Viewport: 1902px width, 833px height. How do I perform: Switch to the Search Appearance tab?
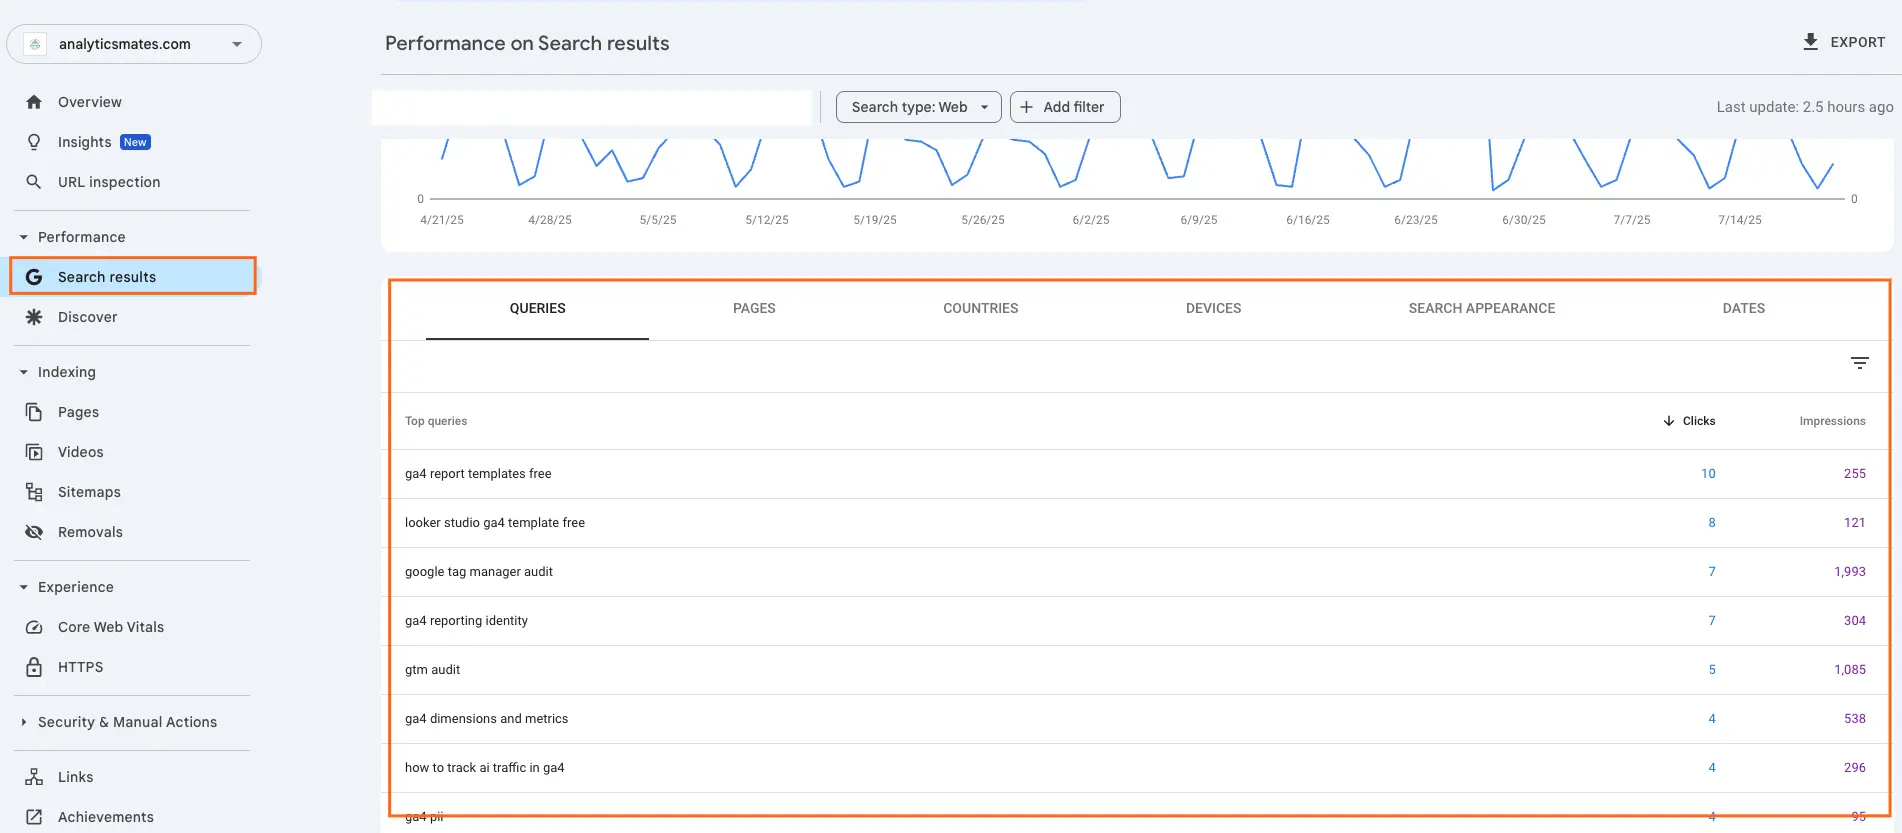pyautogui.click(x=1481, y=309)
